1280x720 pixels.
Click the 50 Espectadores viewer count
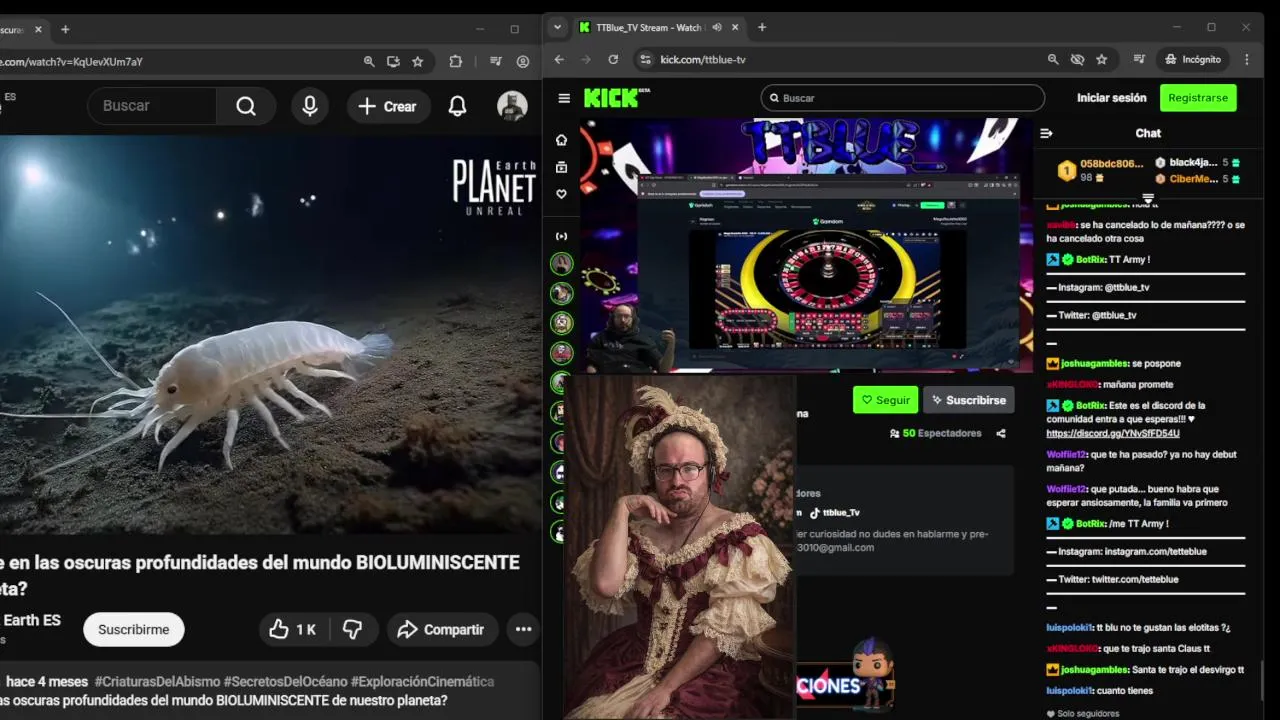pyautogui.click(x=935, y=433)
